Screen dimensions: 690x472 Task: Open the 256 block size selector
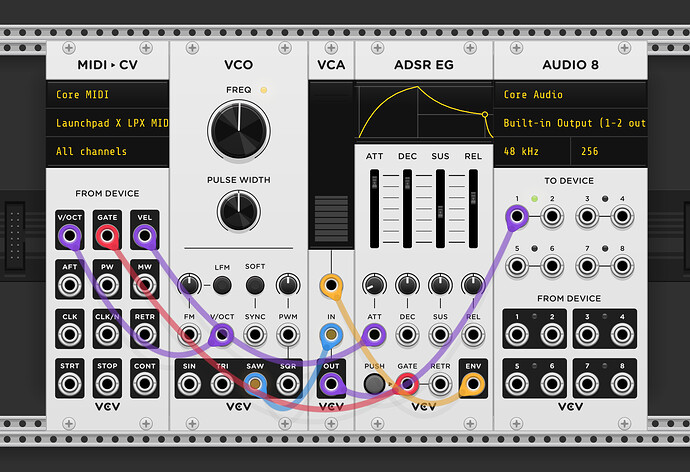(x=609, y=151)
